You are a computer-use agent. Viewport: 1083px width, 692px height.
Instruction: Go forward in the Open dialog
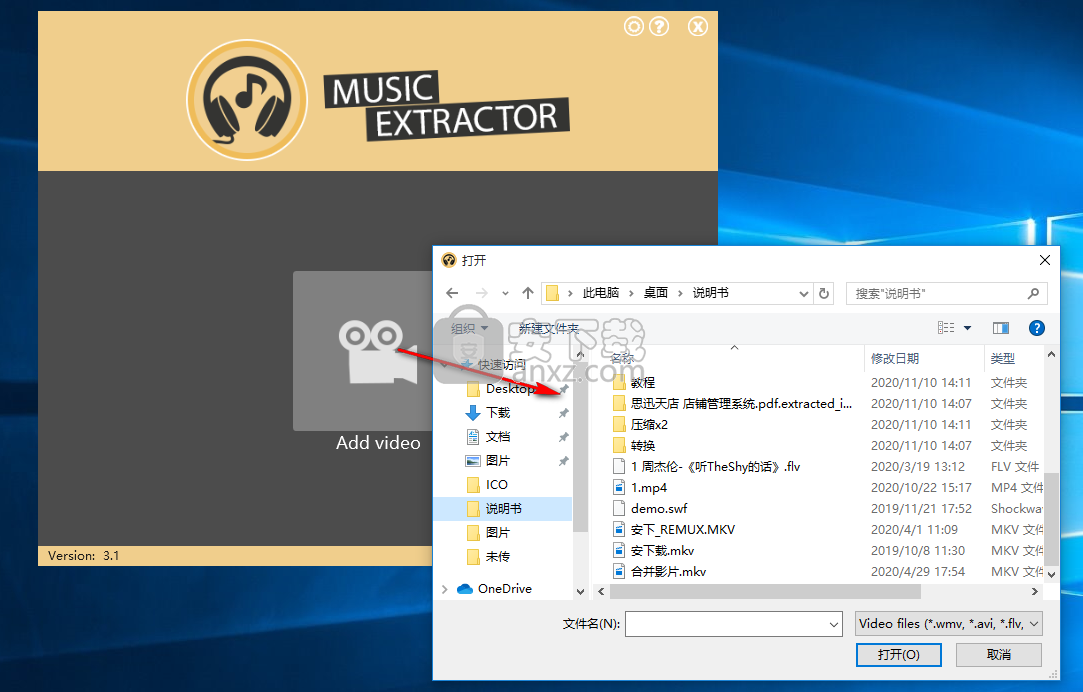click(x=481, y=293)
